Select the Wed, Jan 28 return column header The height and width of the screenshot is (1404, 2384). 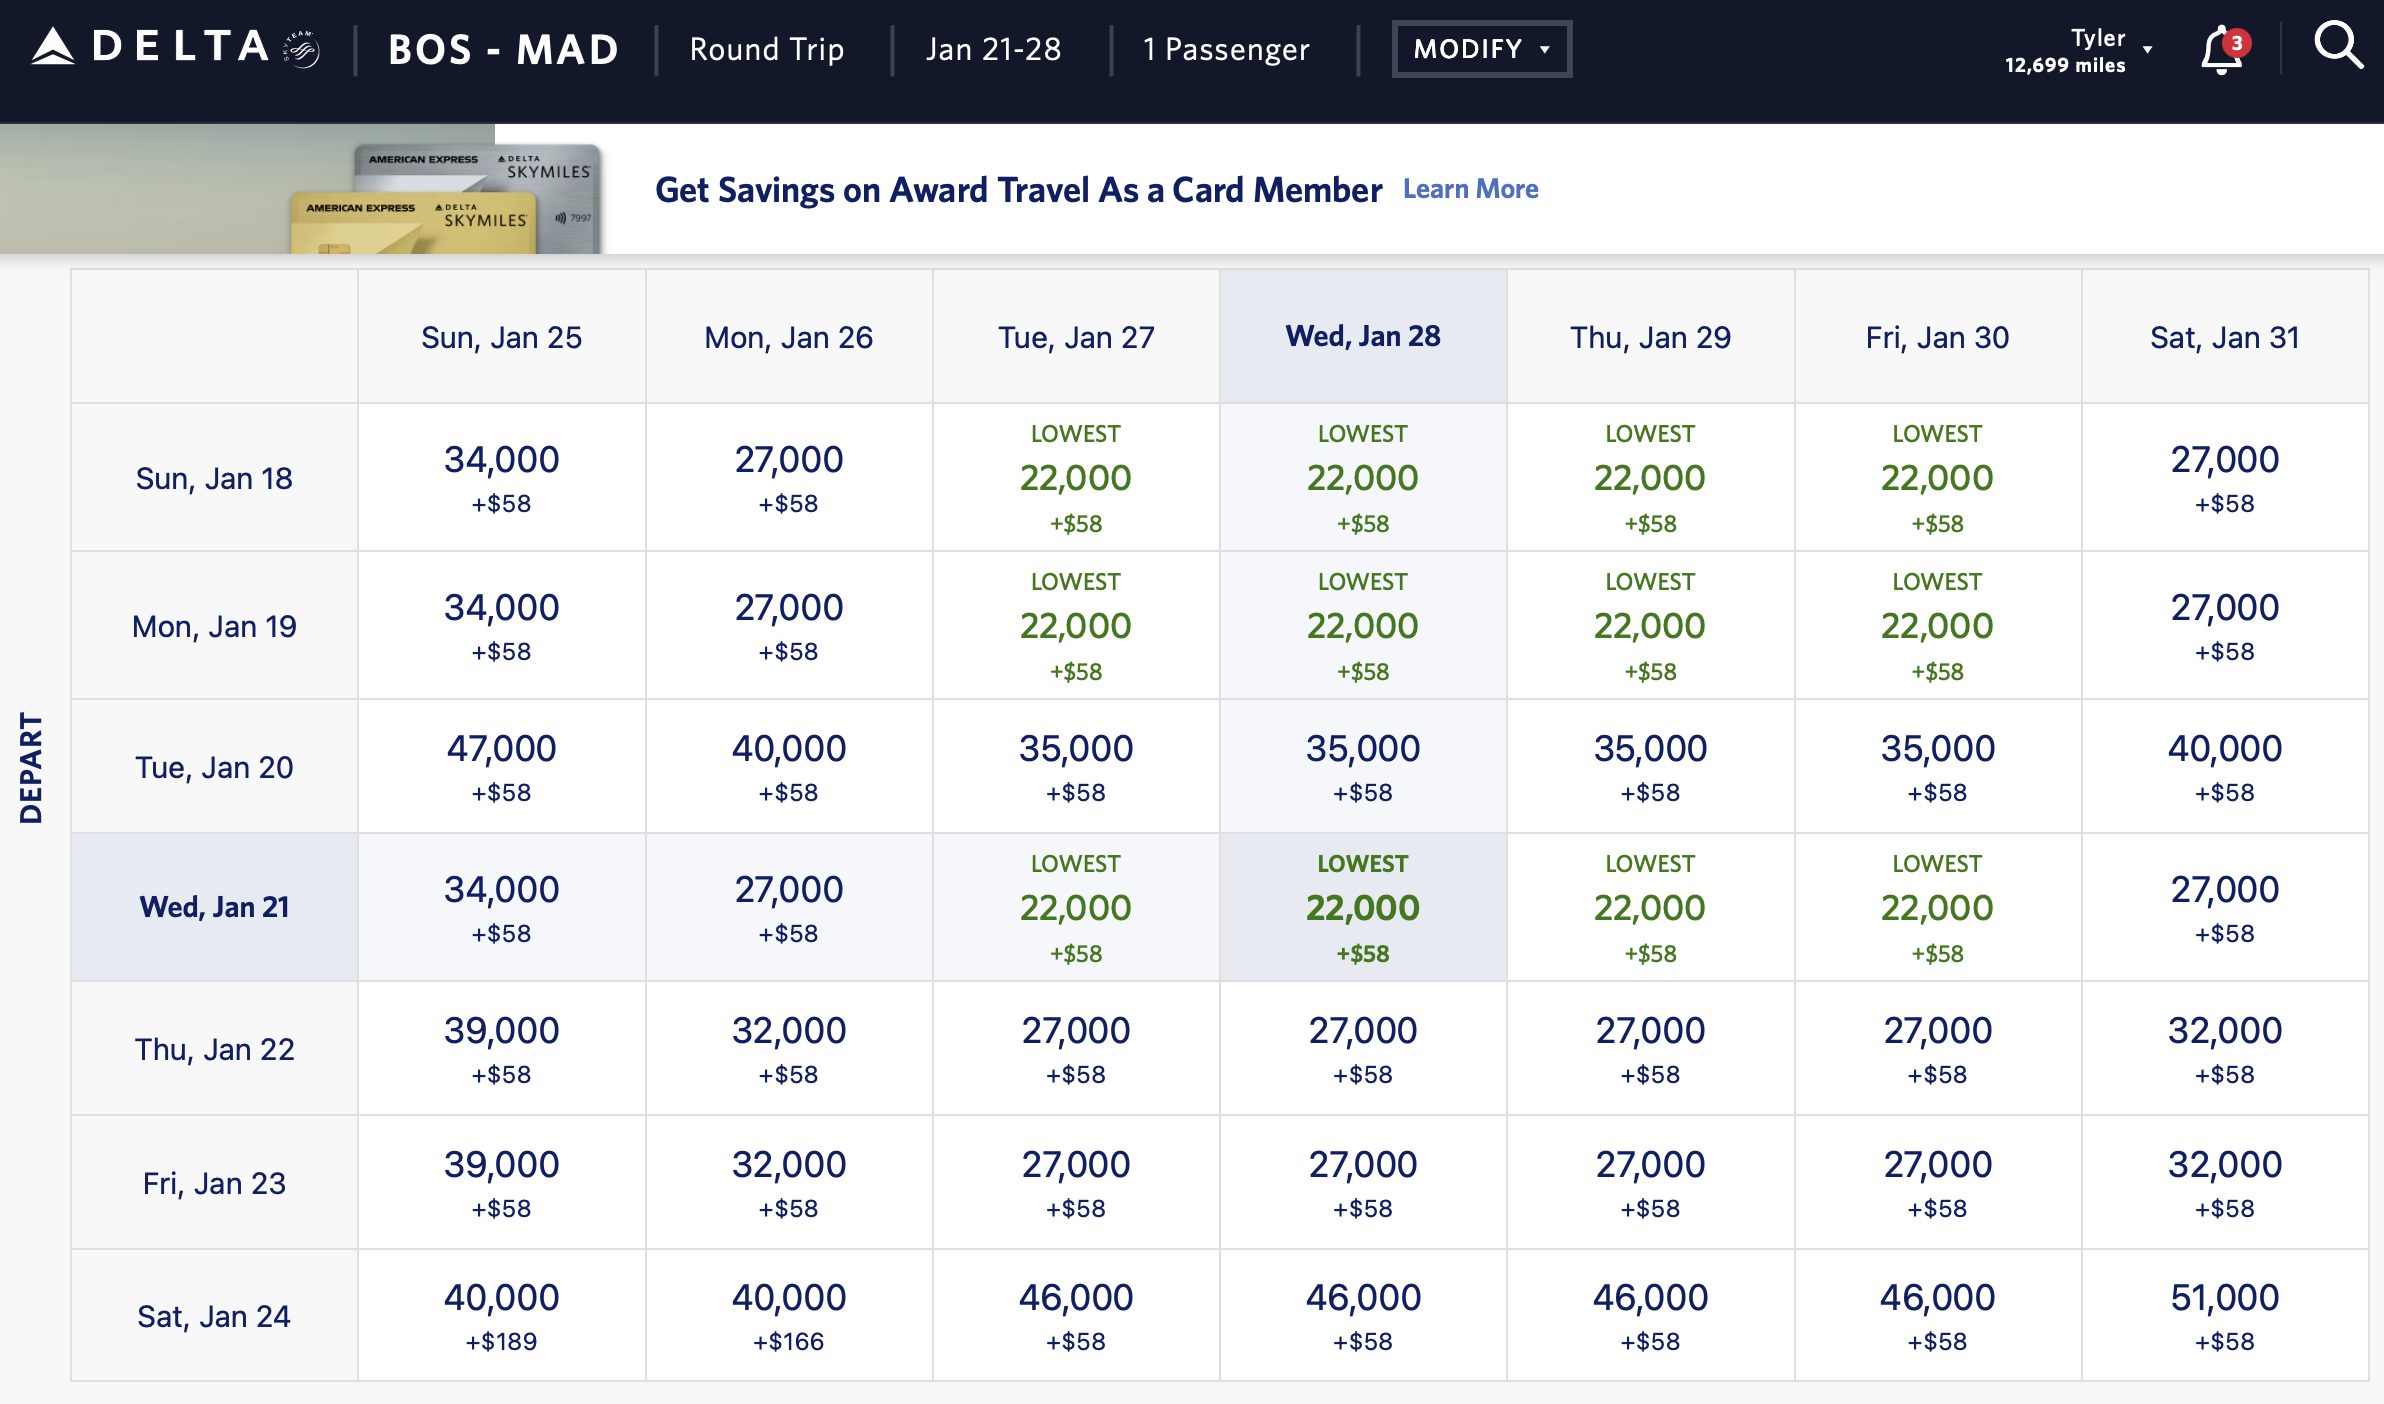pyautogui.click(x=1363, y=337)
